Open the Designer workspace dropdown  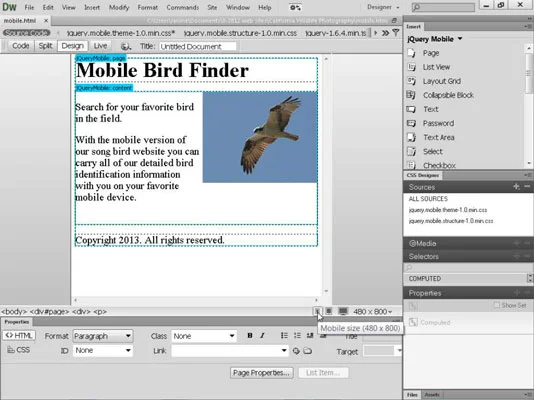coord(383,7)
